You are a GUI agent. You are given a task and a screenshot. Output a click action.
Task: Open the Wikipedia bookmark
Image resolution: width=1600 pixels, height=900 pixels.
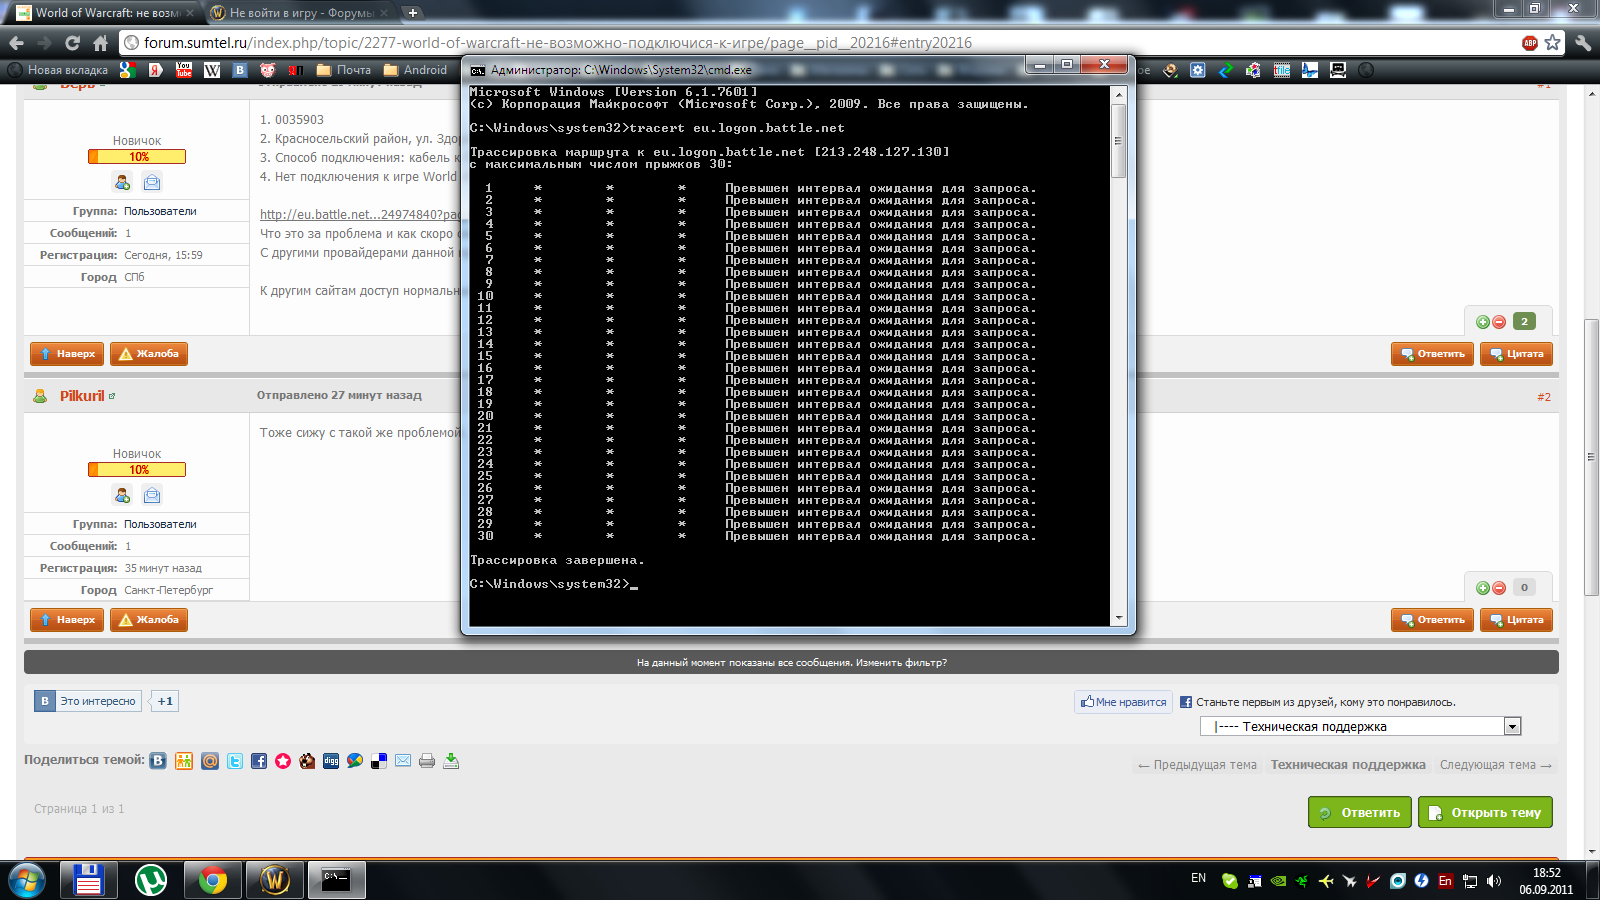coord(212,70)
